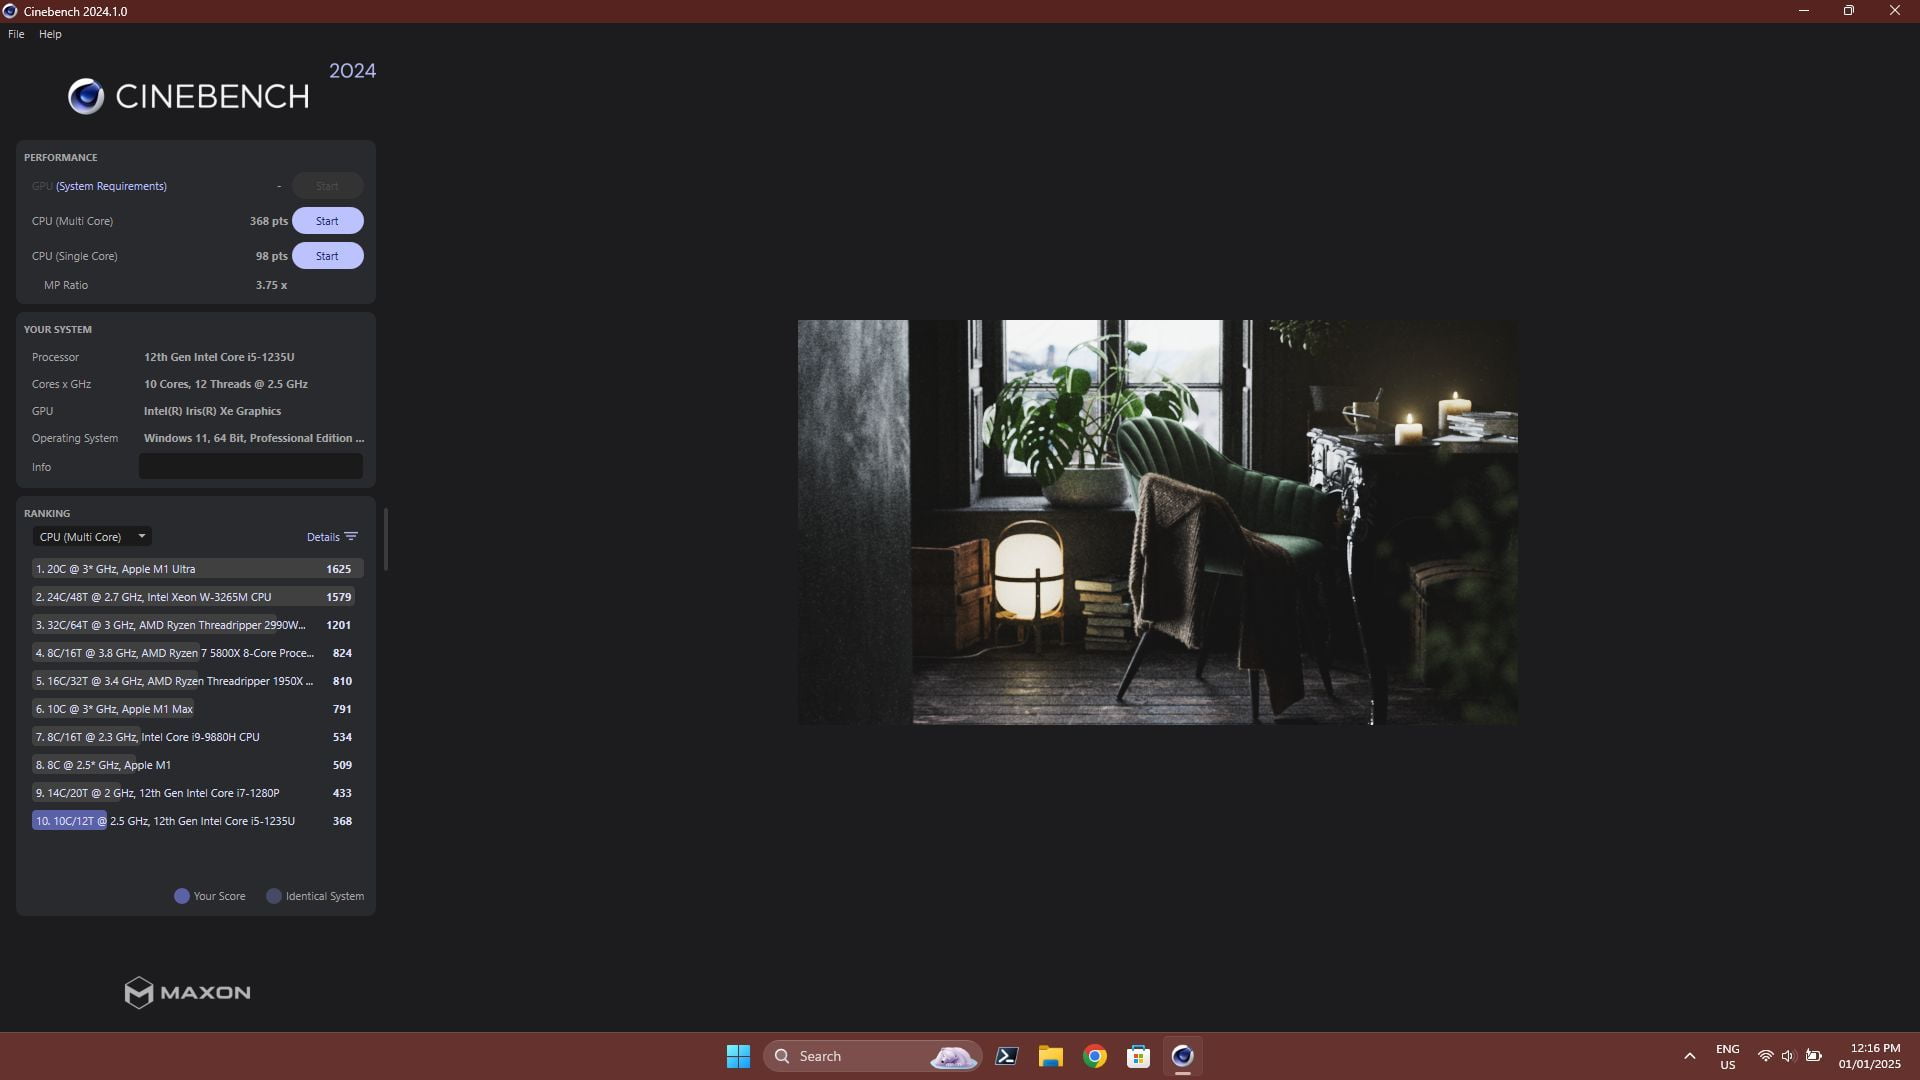
Task: Open the Help menu
Action: (50, 34)
